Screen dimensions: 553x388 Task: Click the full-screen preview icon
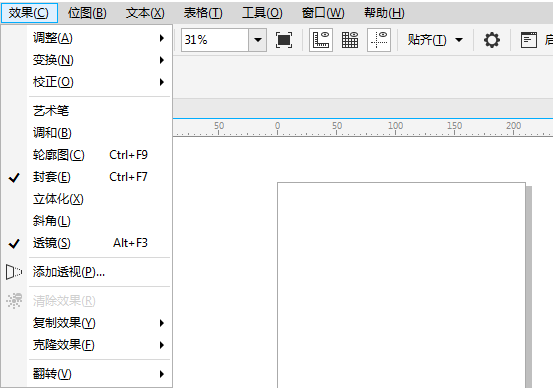tap(284, 40)
